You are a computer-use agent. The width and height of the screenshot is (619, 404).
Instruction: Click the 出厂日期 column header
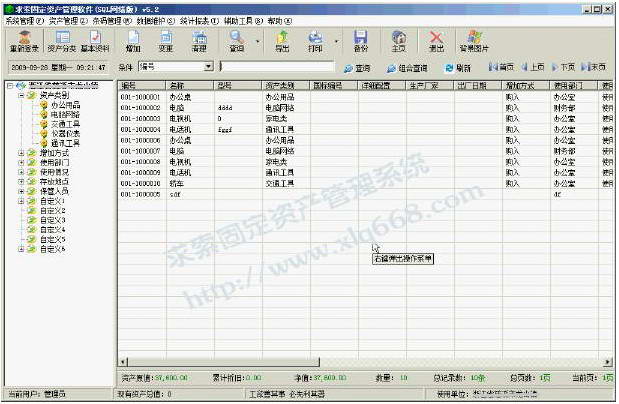478,85
